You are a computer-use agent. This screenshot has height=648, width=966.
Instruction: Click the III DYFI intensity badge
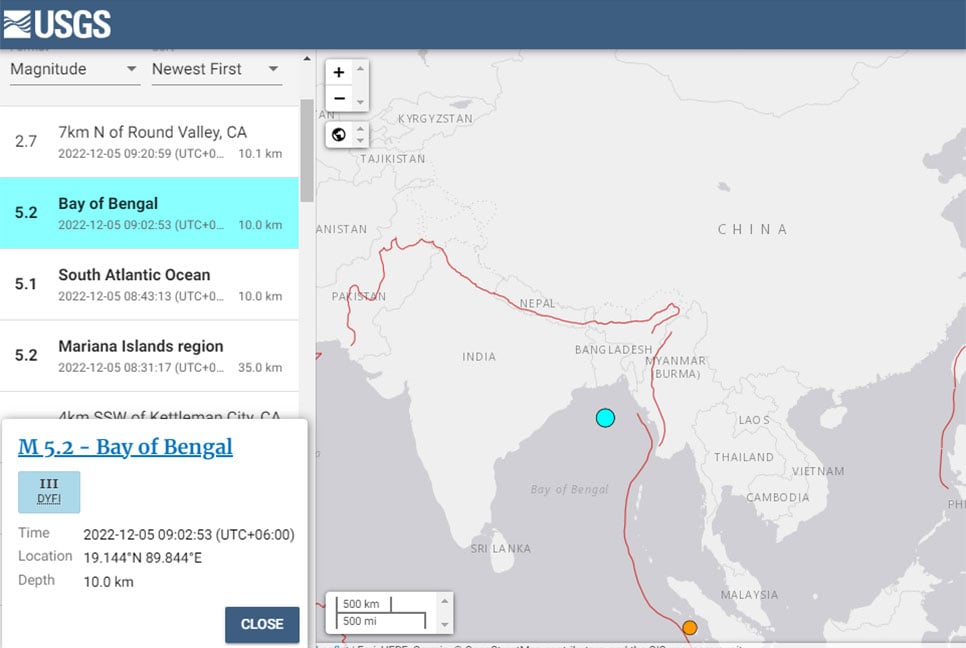click(x=49, y=491)
